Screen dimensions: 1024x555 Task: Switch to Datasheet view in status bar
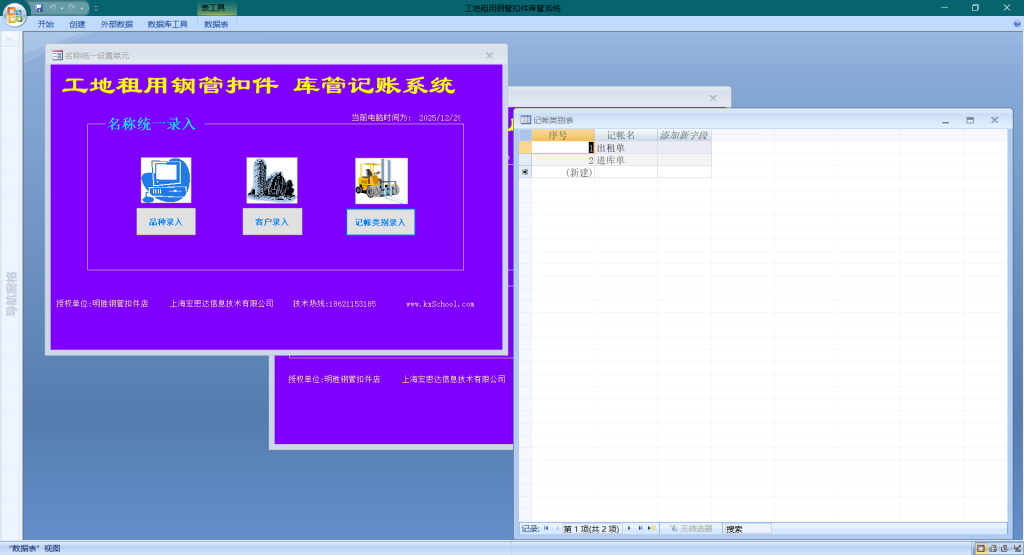pyautogui.click(x=980, y=548)
